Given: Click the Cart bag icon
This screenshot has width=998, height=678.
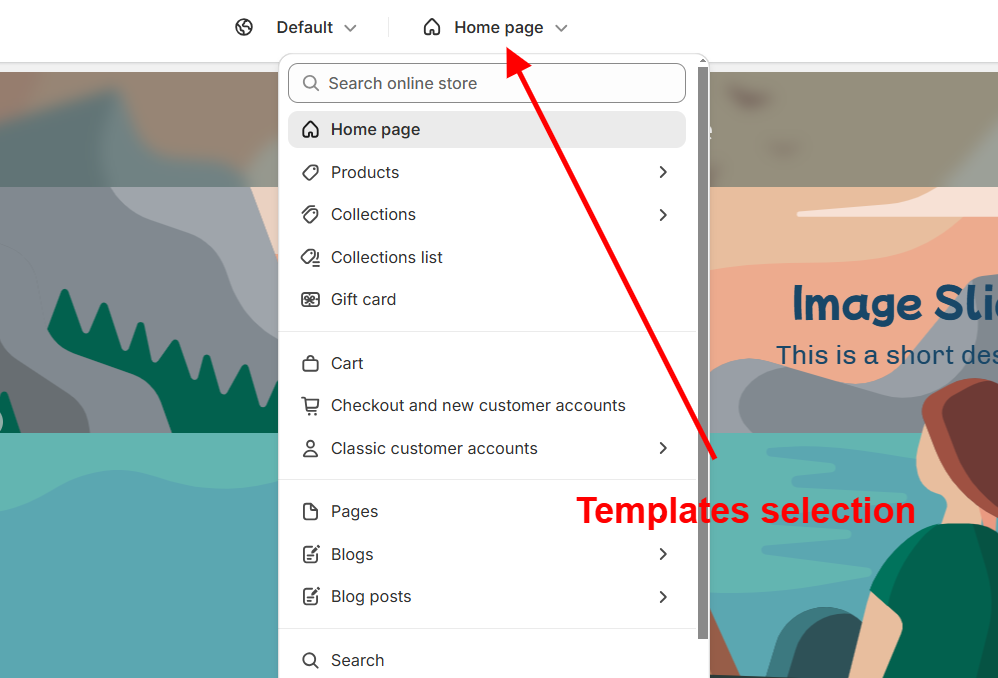Looking at the screenshot, I should coord(311,363).
